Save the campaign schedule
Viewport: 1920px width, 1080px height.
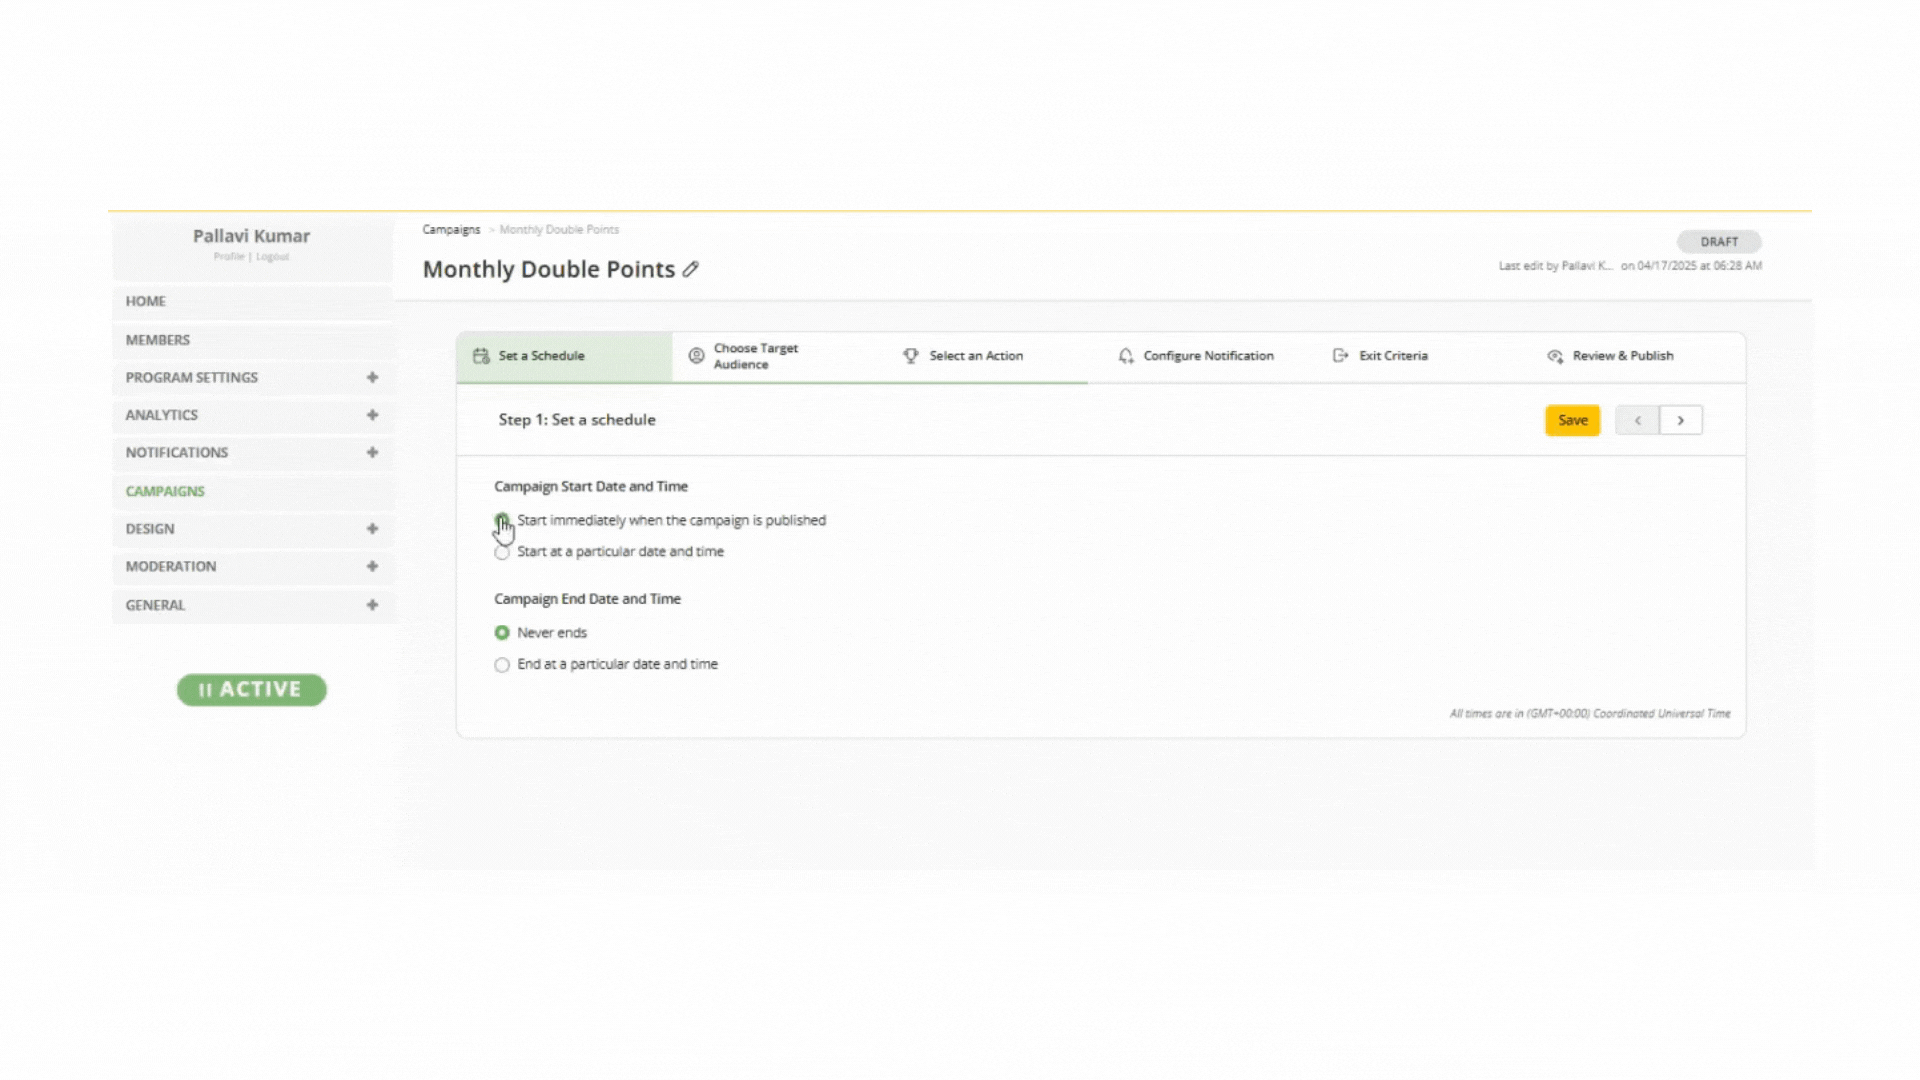(x=1572, y=420)
